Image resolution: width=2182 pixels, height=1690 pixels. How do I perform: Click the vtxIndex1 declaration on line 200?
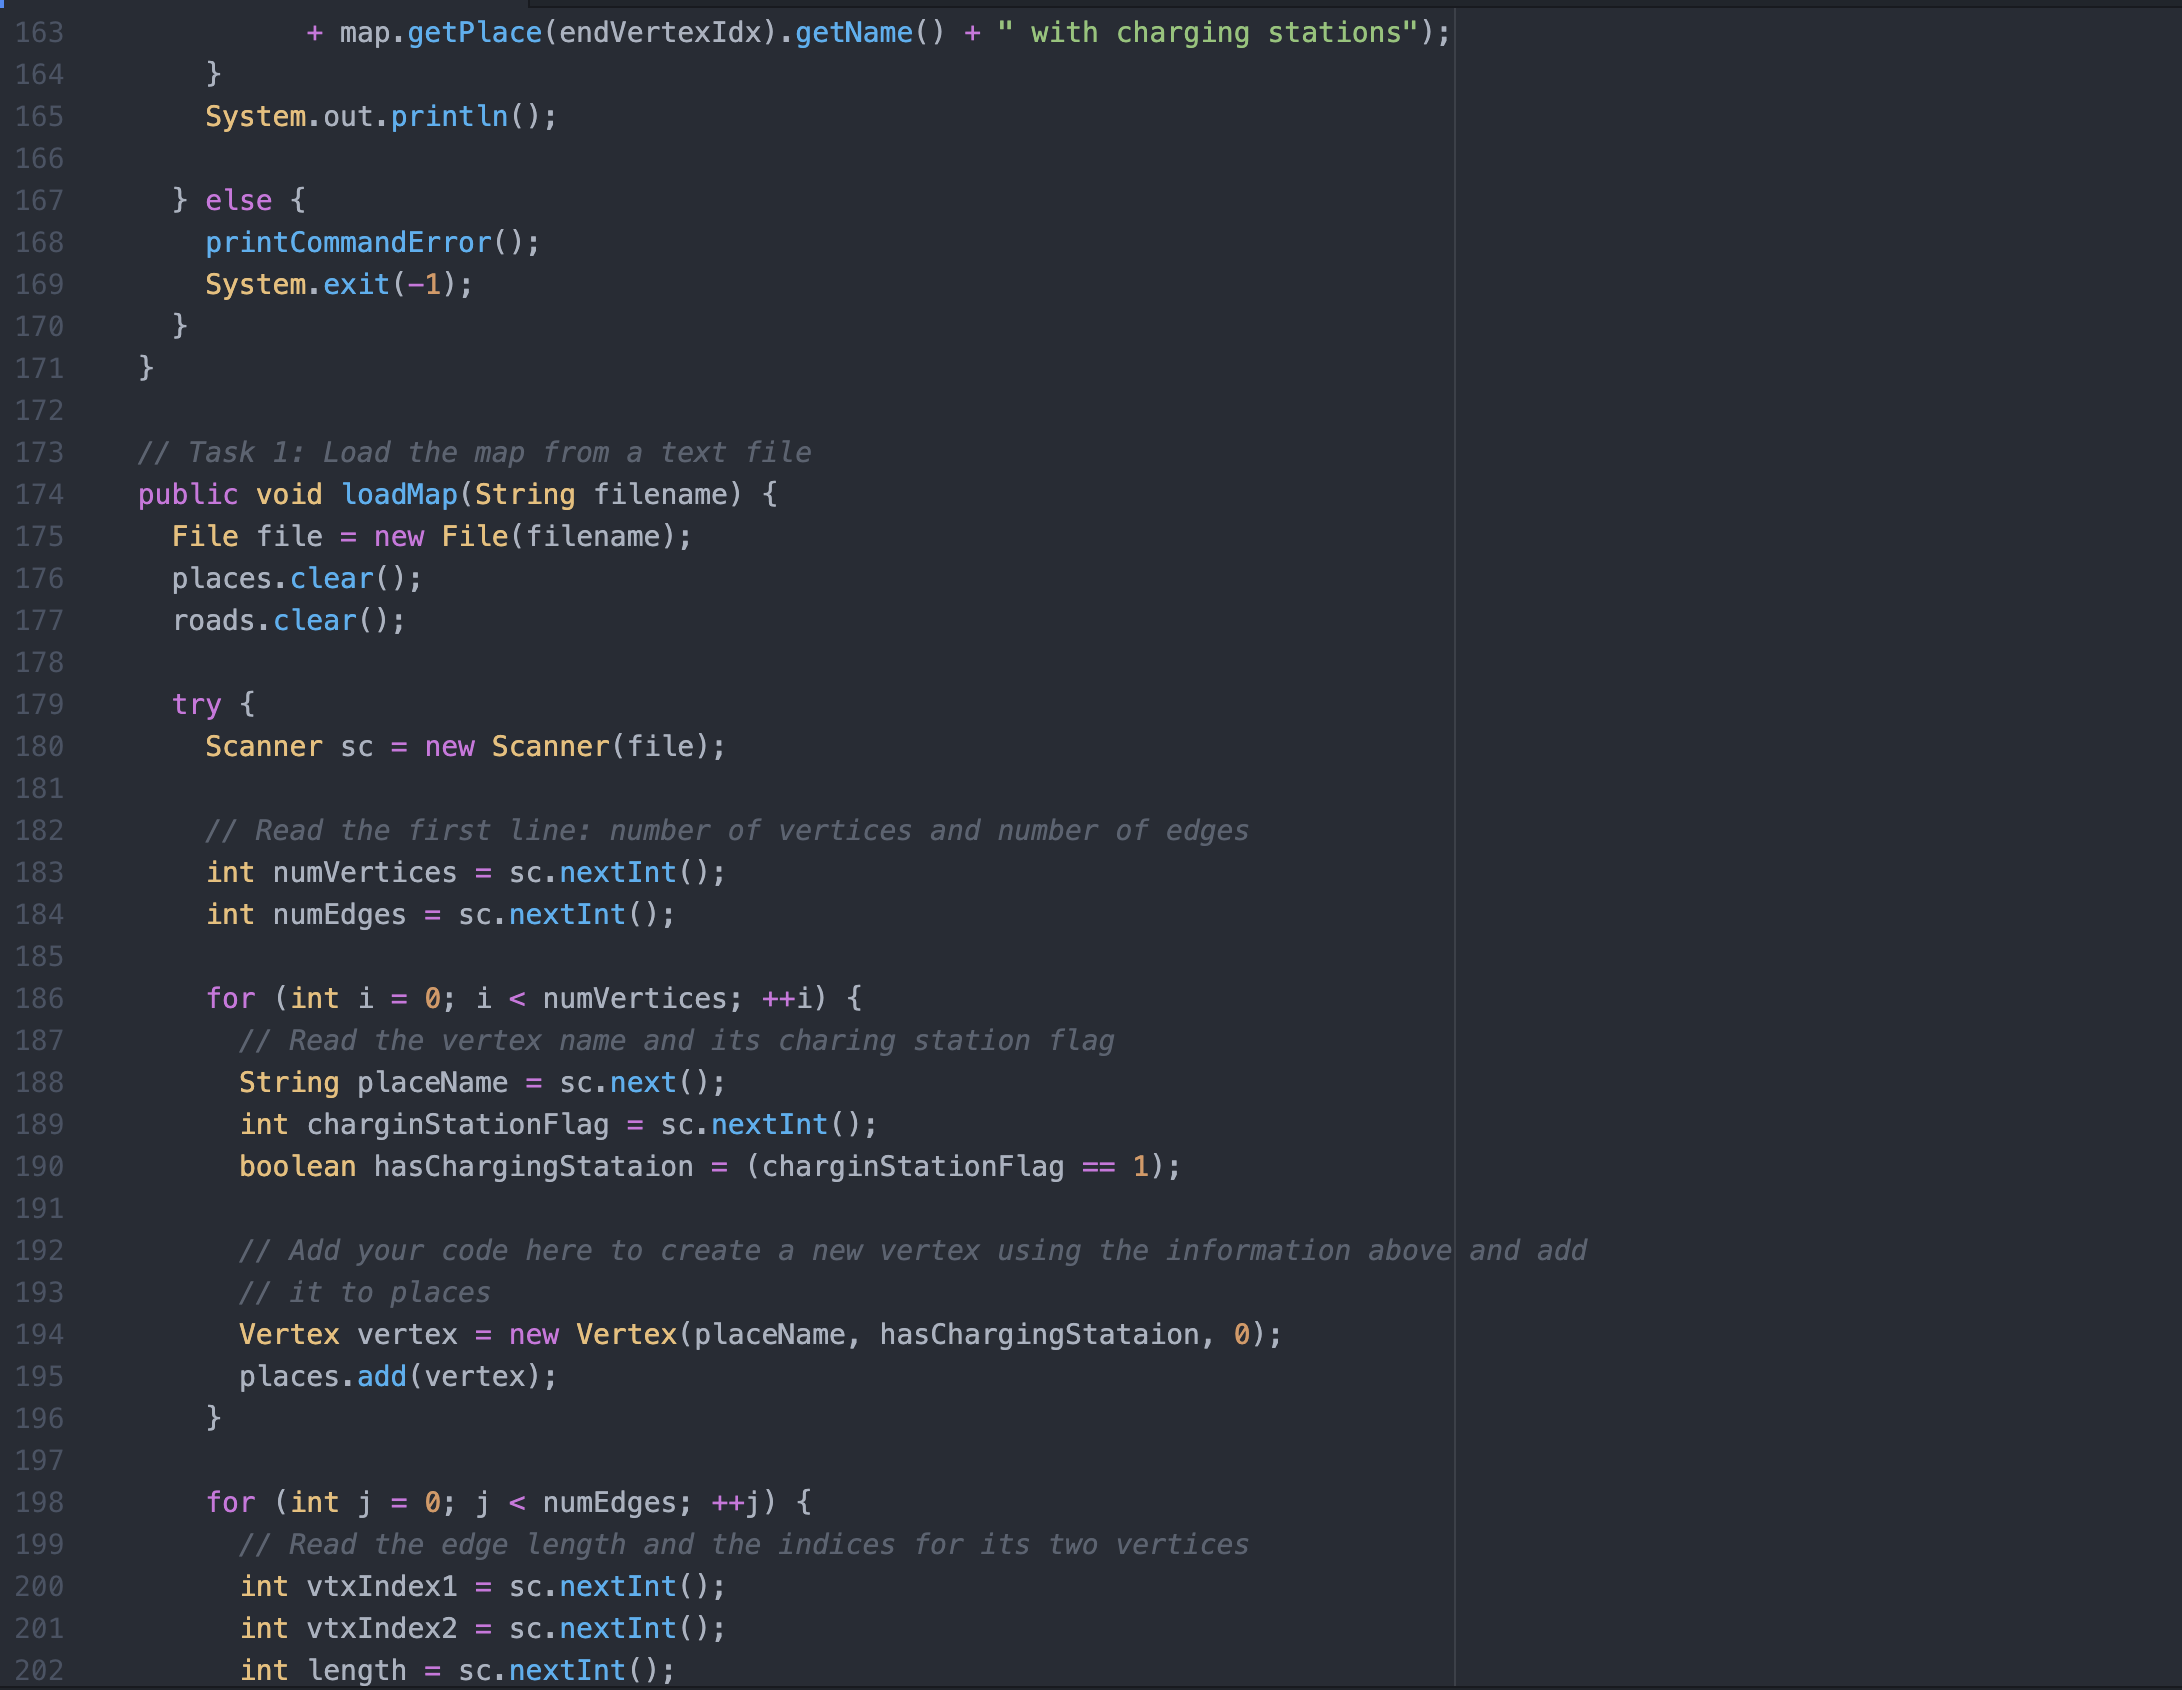point(397,1586)
